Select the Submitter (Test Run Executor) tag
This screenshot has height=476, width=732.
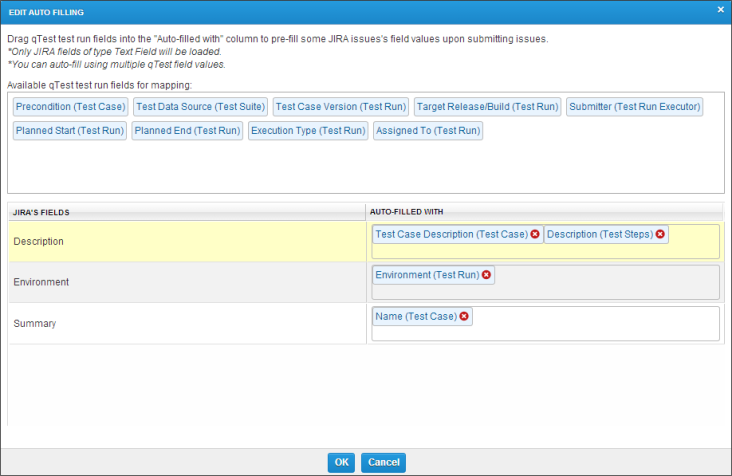click(634, 106)
